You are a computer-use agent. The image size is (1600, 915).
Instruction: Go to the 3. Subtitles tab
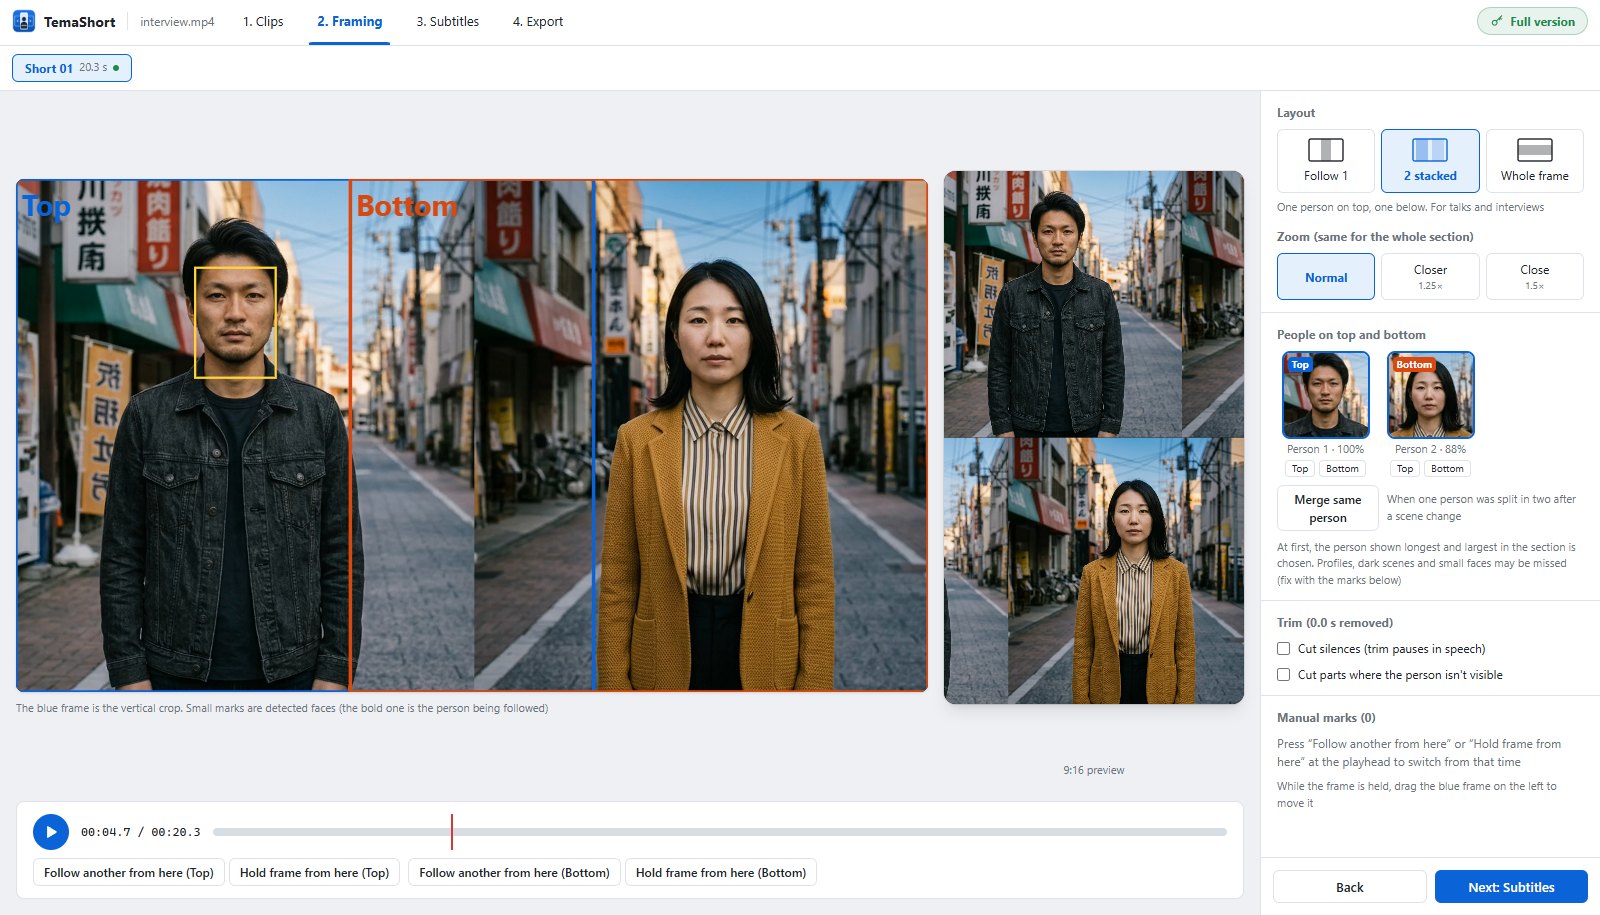448,22
